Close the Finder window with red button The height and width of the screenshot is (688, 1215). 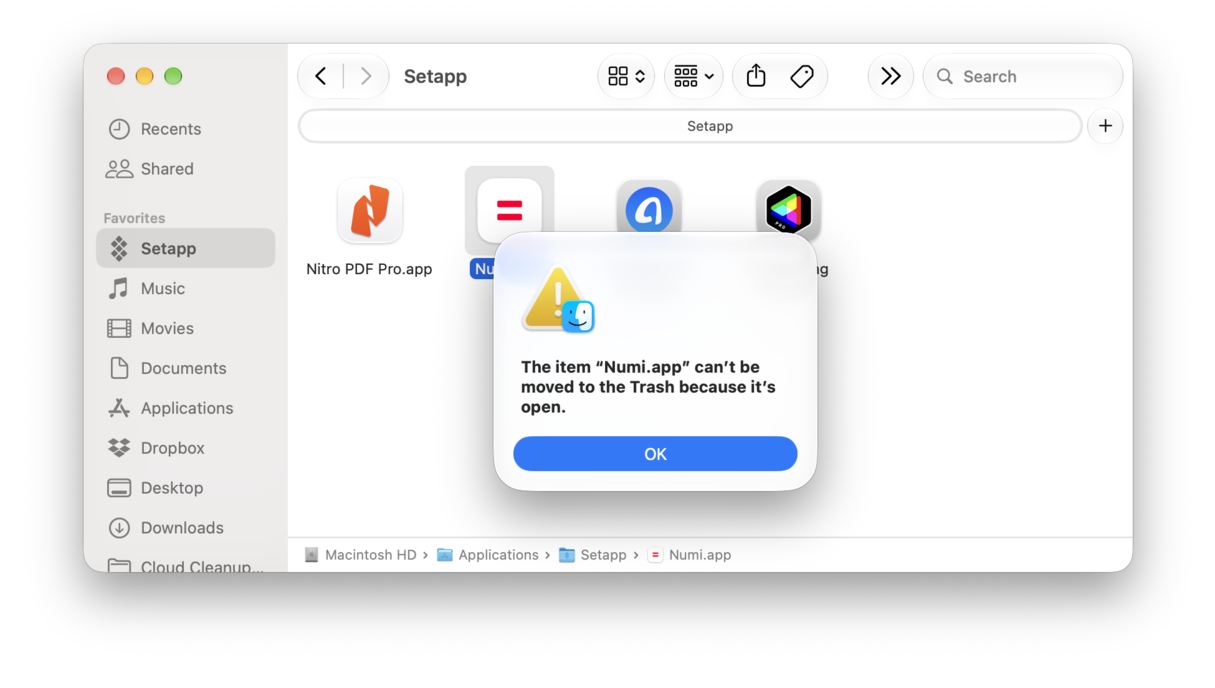pos(116,76)
